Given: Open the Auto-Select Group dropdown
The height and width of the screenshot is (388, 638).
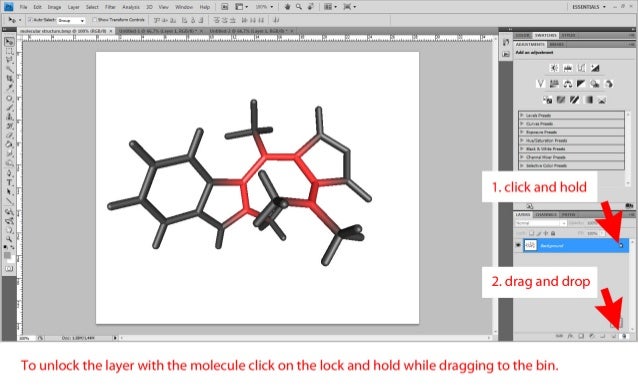Looking at the screenshot, I should coord(71,20).
